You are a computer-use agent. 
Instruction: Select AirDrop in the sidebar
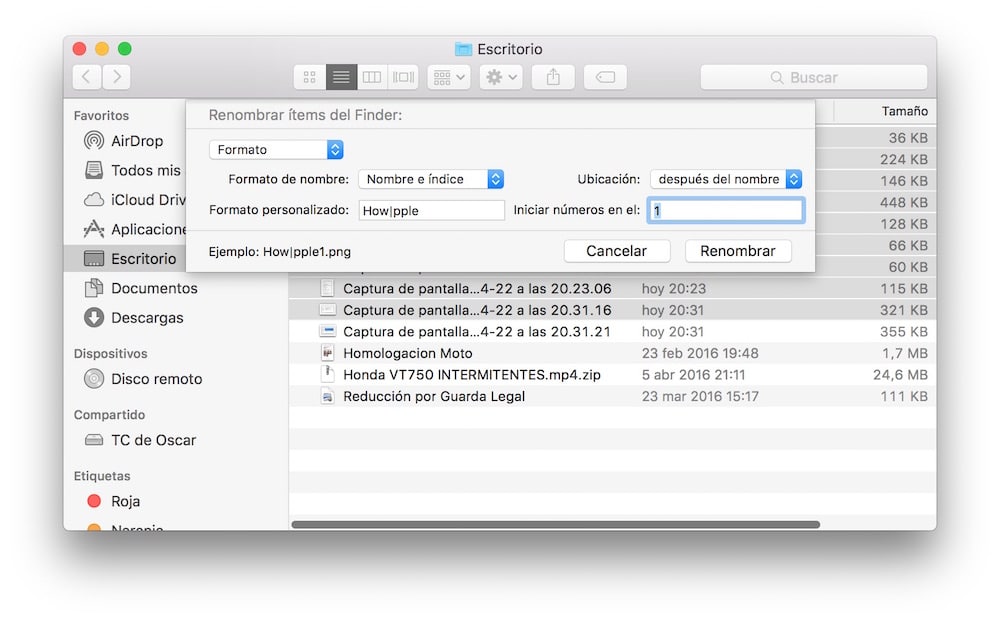coord(136,141)
